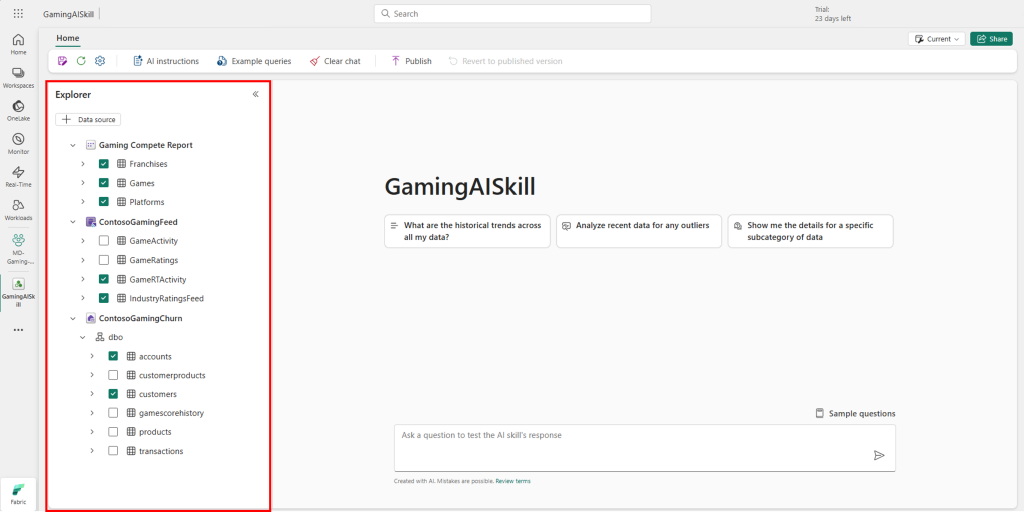Image resolution: width=1024 pixels, height=512 pixels.
Task: Select the Home ribbon tab
Action: point(67,38)
